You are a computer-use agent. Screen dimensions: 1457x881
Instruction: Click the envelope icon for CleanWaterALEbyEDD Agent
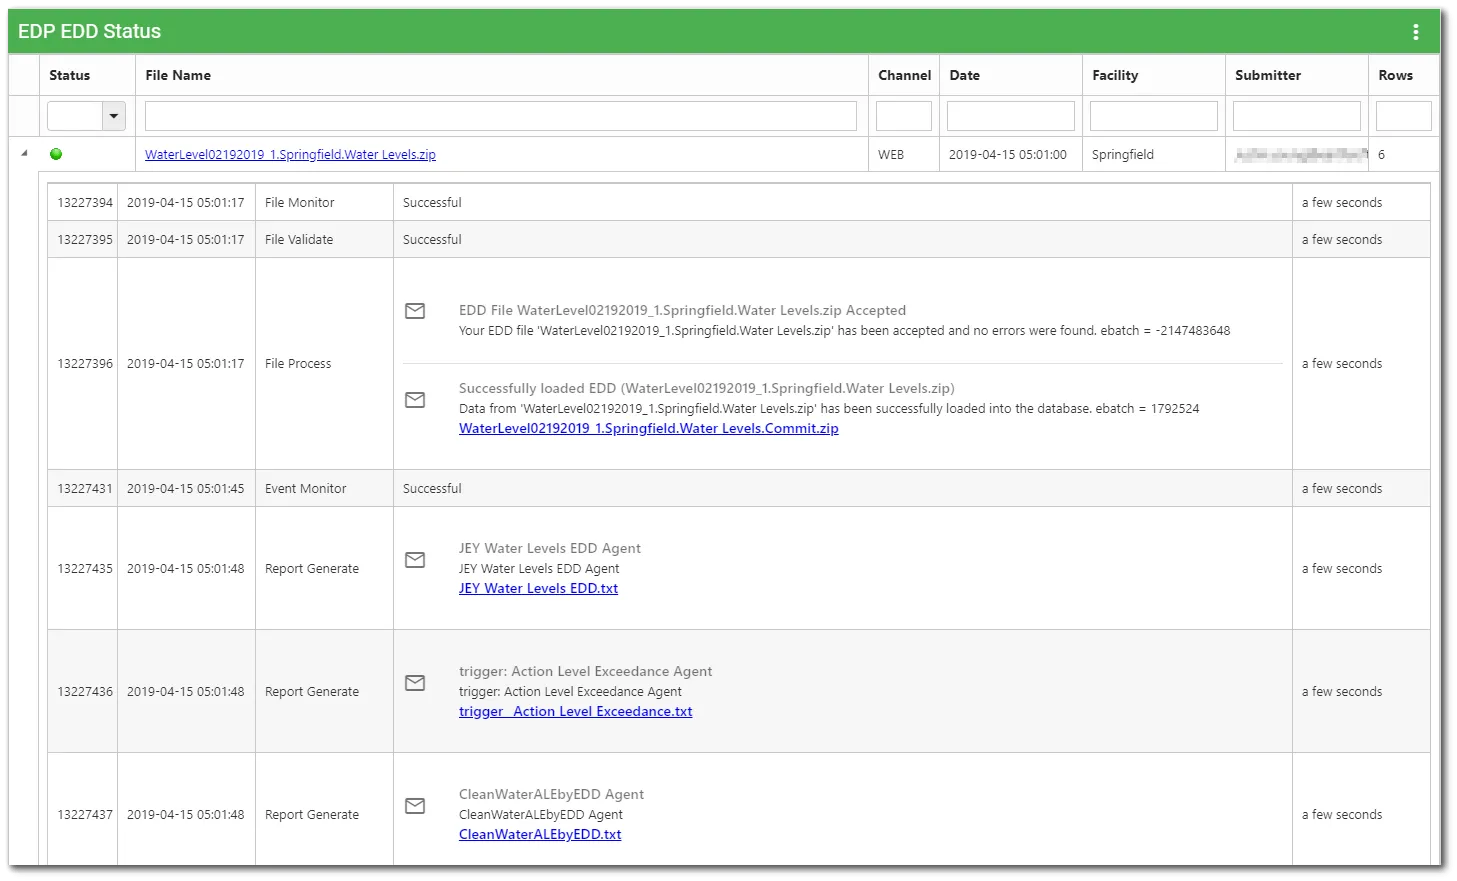415,806
